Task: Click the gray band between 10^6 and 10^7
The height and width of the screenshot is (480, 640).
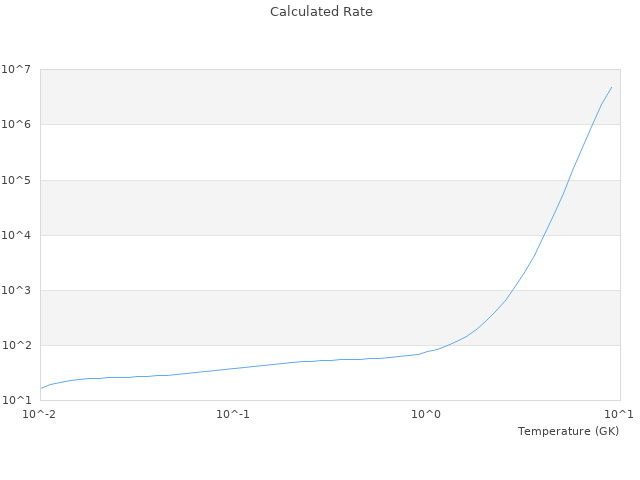Action: (x=300, y=97)
